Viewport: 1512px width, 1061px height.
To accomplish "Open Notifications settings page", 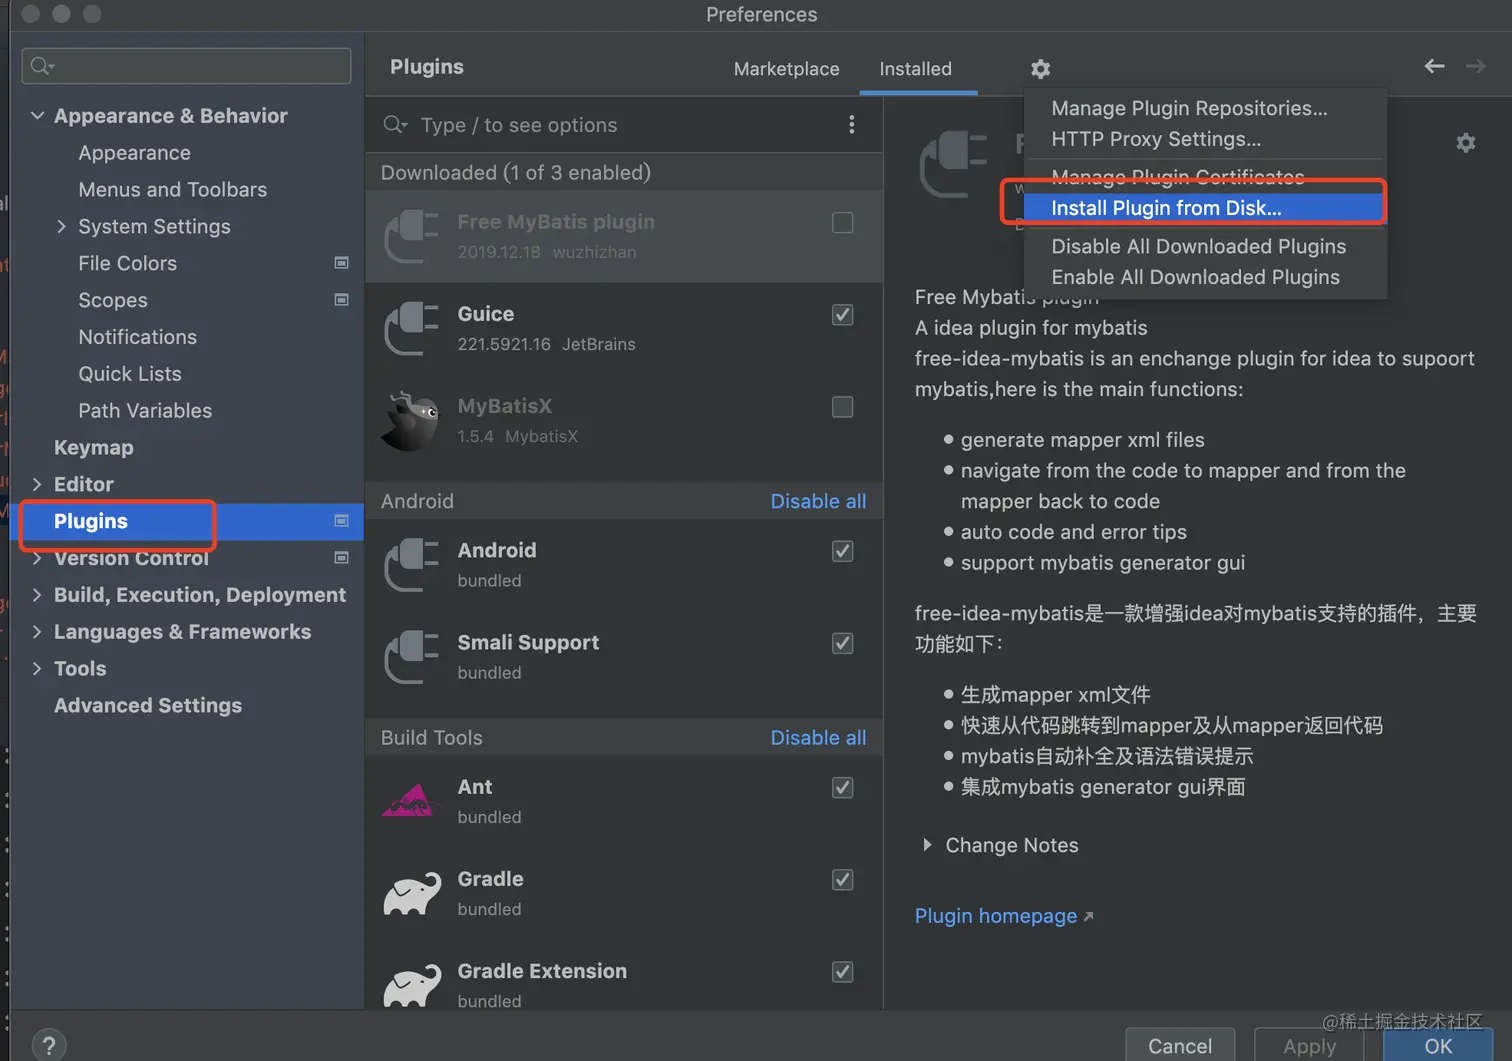I will coord(137,337).
